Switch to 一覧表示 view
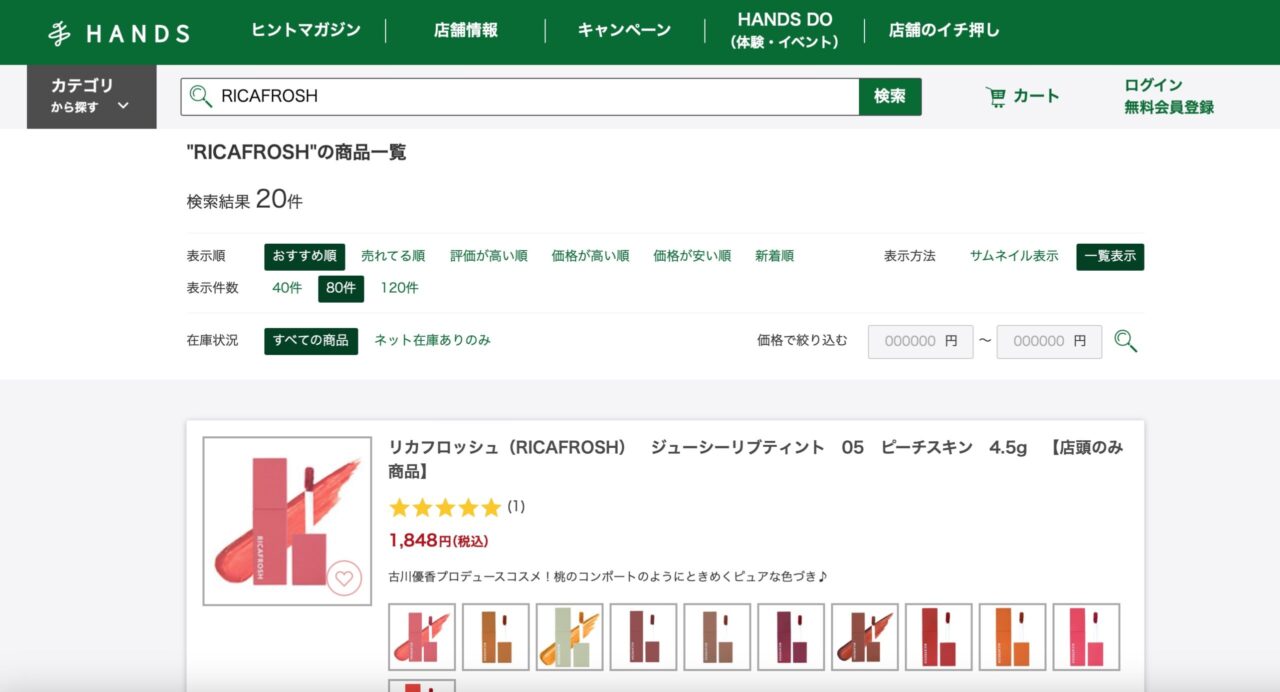This screenshot has height=692, width=1280. (x=1110, y=257)
